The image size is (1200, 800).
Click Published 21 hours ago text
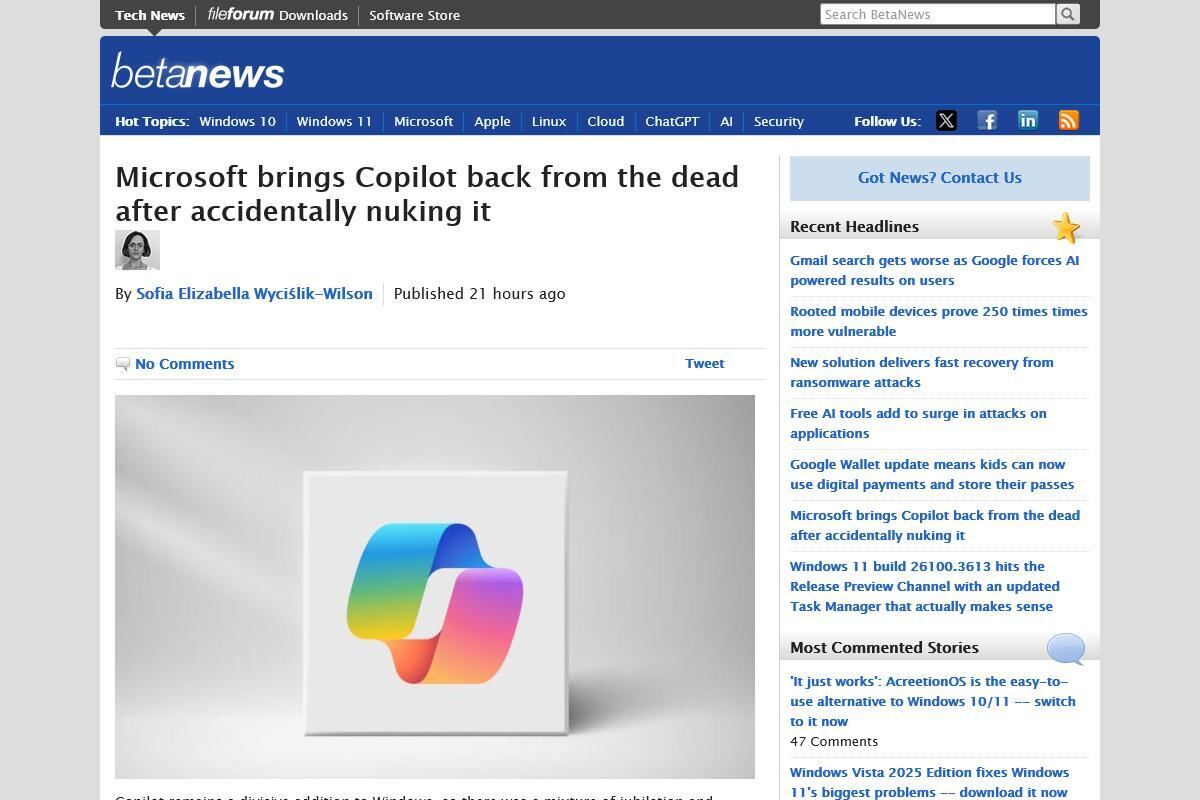click(479, 294)
